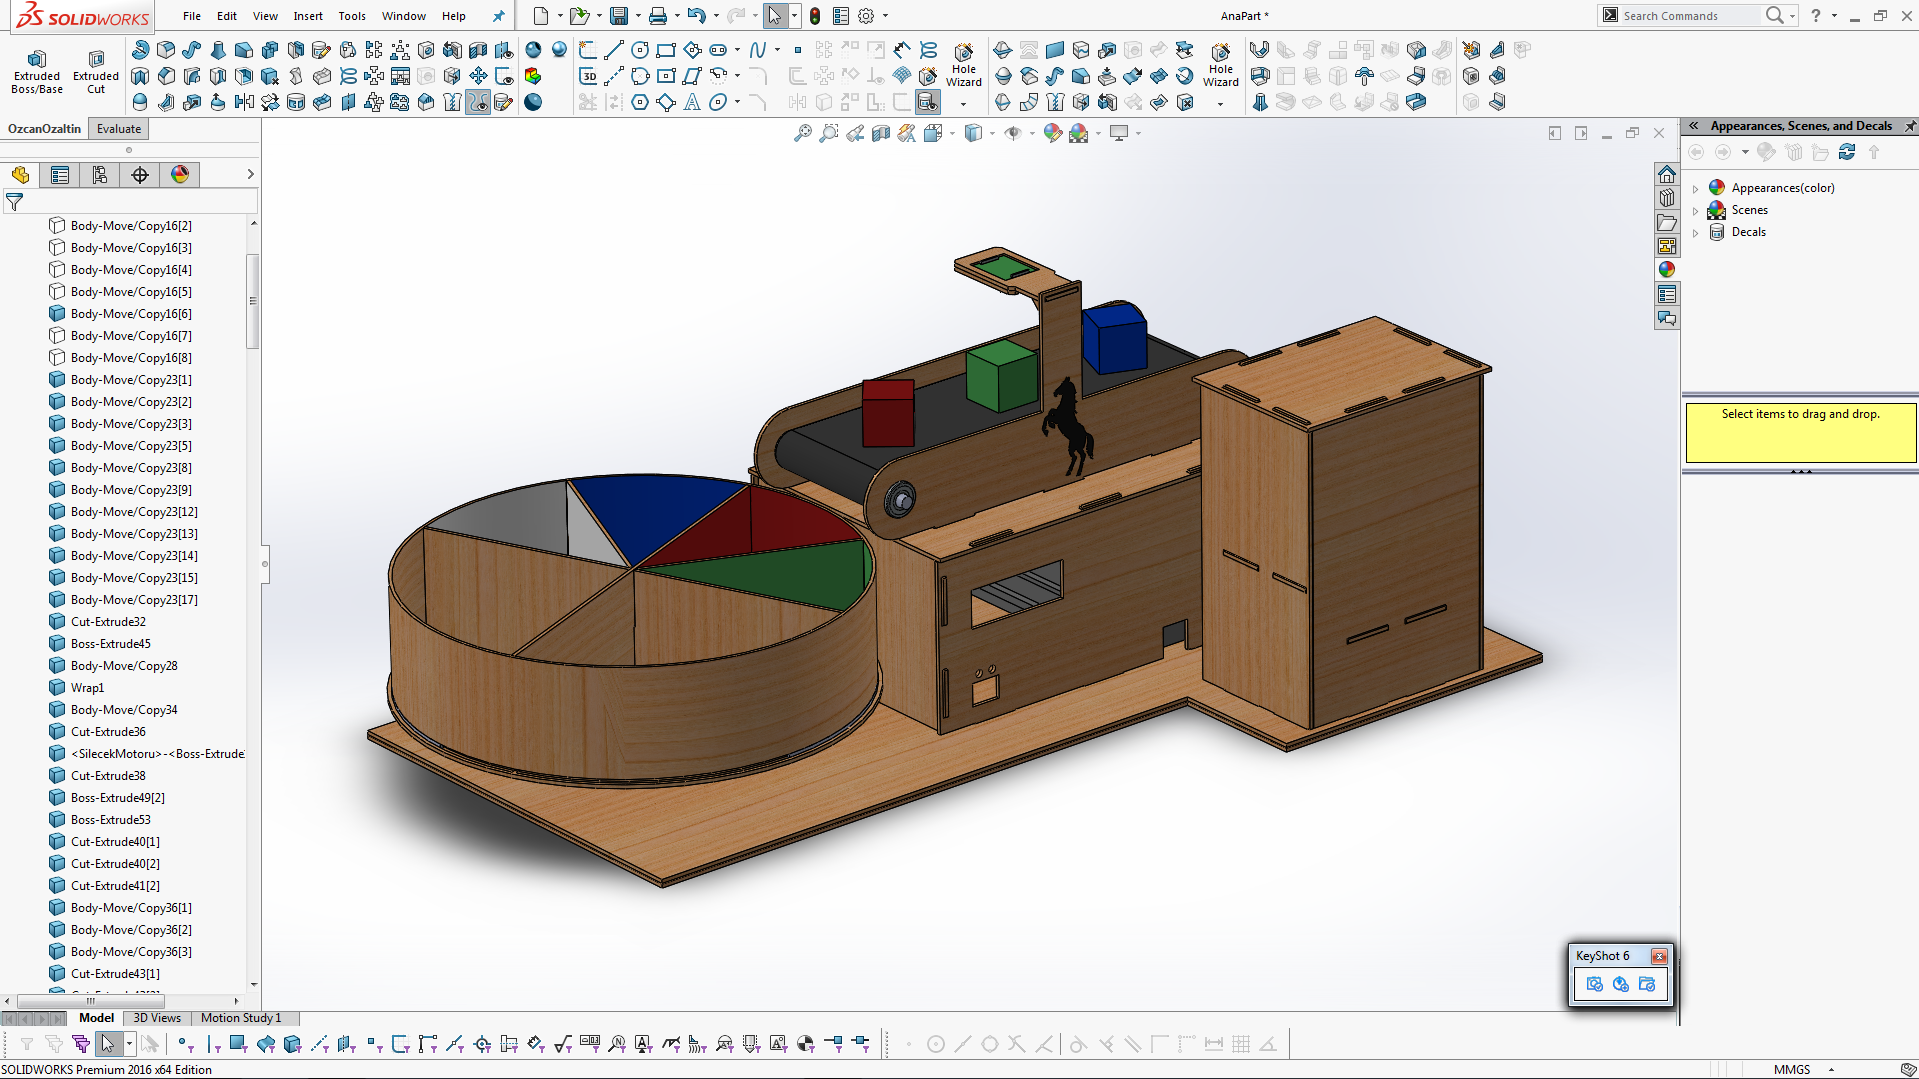Toggle the Filter Faces selection filter
The width and height of the screenshot is (1919, 1079).
[238, 1044]
